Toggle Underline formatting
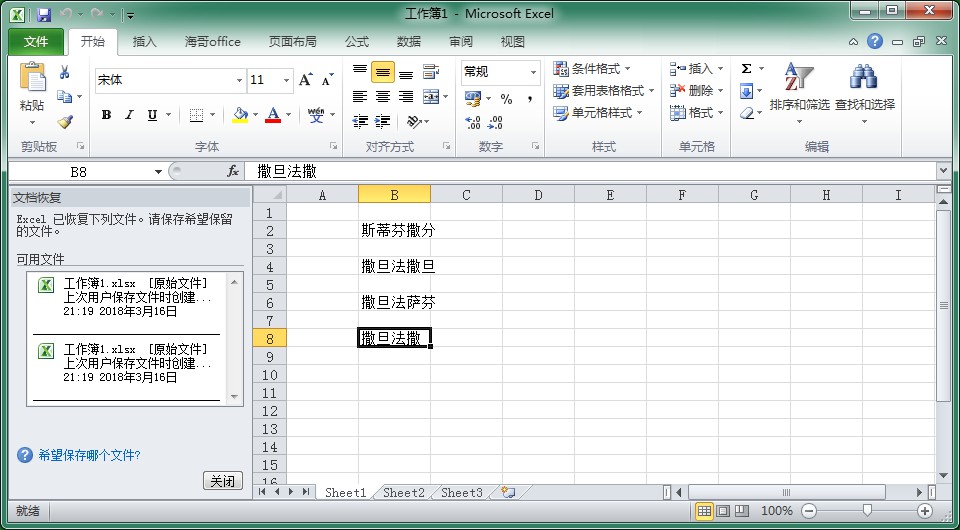Viewport: 960px width, 530px height. (x=152, y=115)
